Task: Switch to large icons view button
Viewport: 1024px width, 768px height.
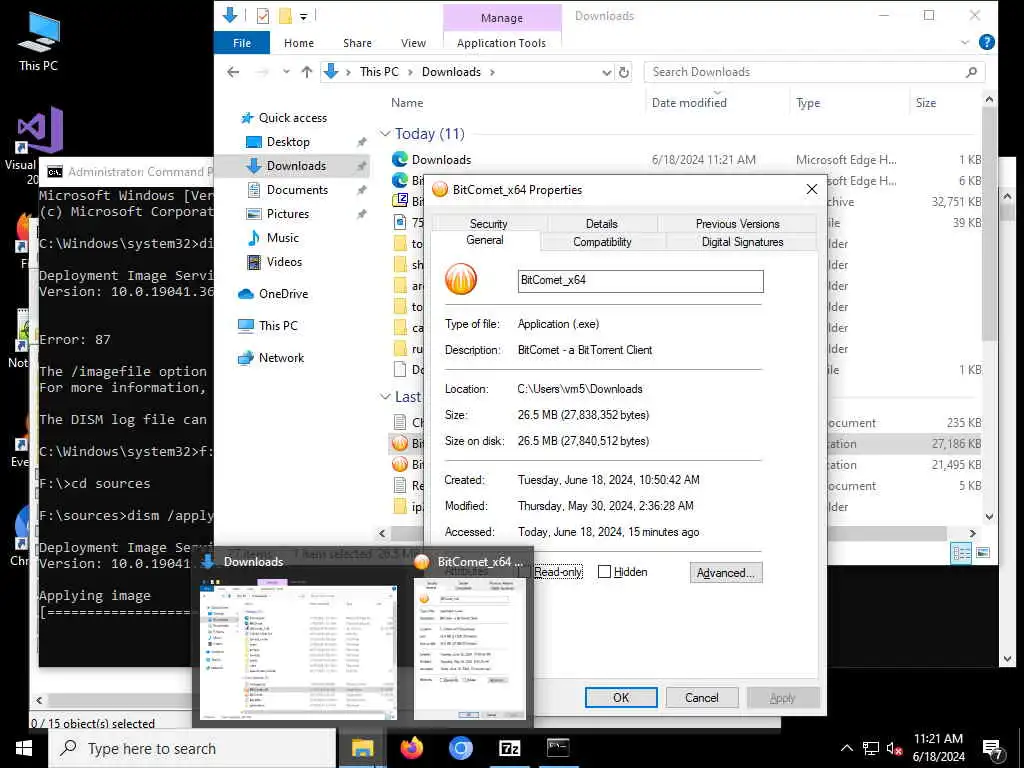Action: click(982, 552)
